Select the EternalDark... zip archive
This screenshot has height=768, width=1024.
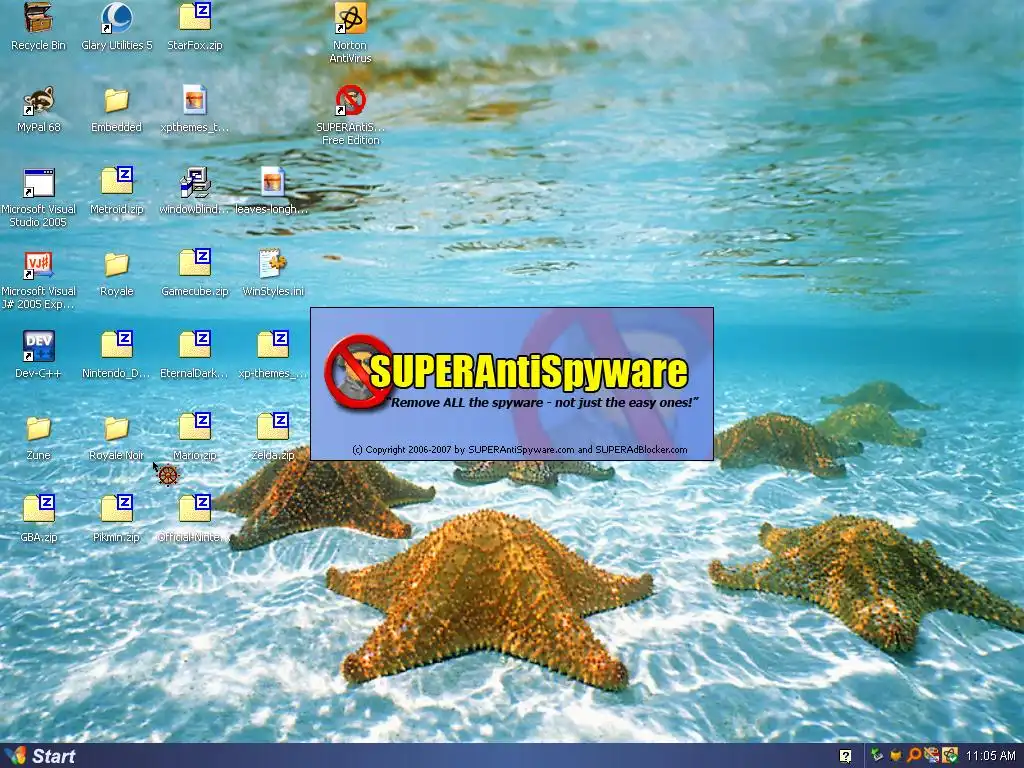[195, 355]
